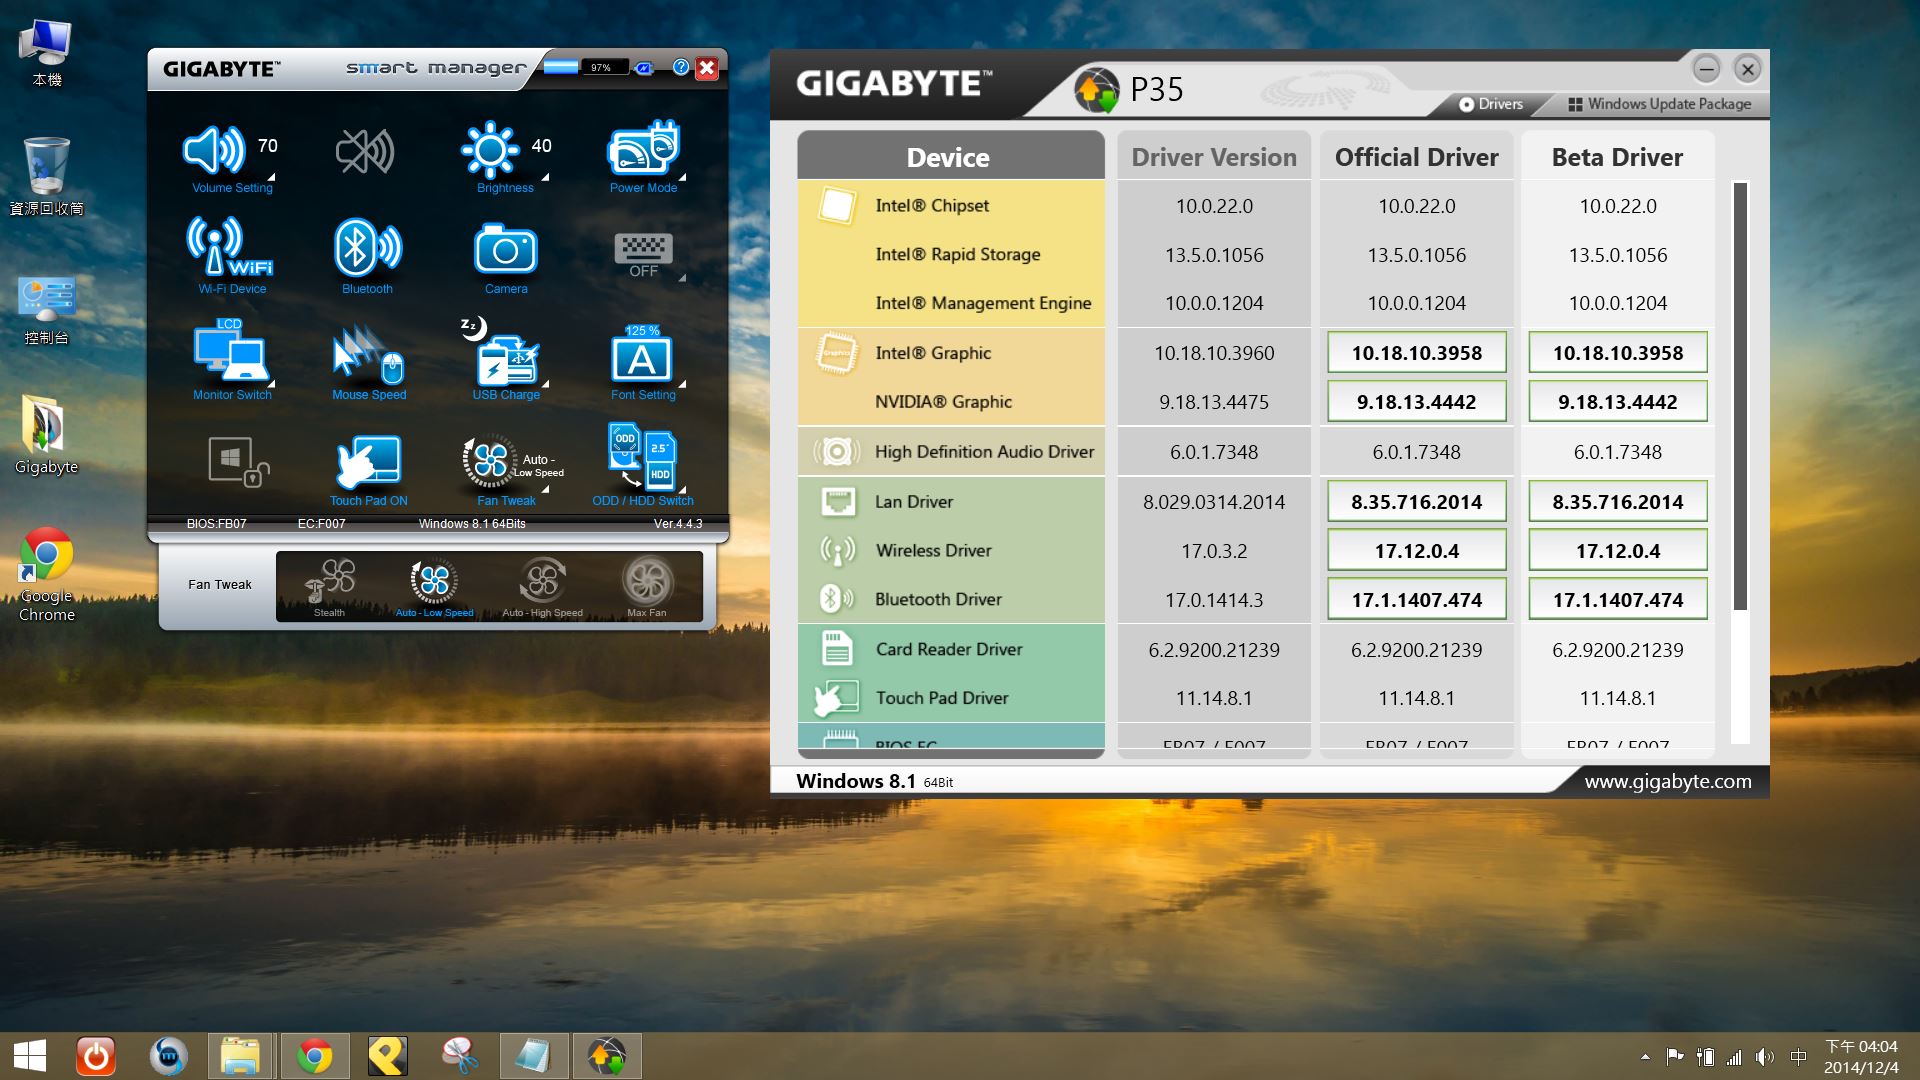
Task: Click the red power icon in taskbar
Action: (x=96, y=1056)
